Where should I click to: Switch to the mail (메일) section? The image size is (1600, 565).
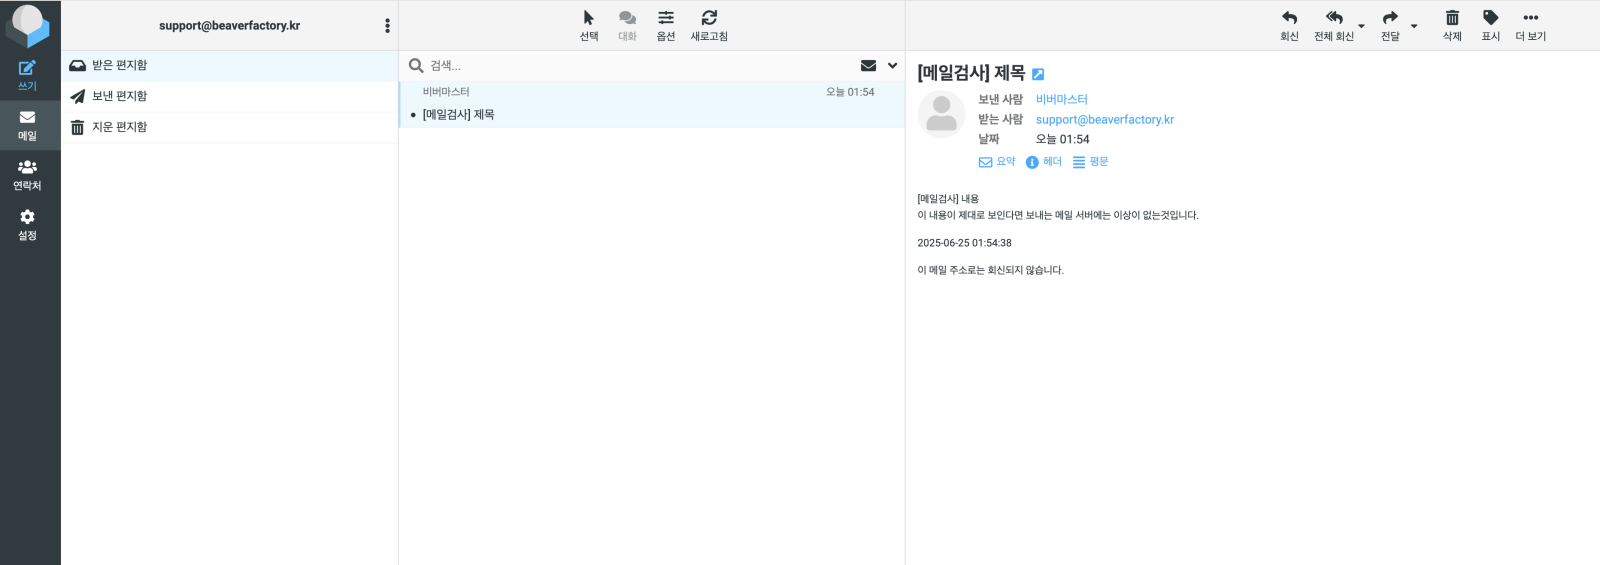tap(27, 125)
